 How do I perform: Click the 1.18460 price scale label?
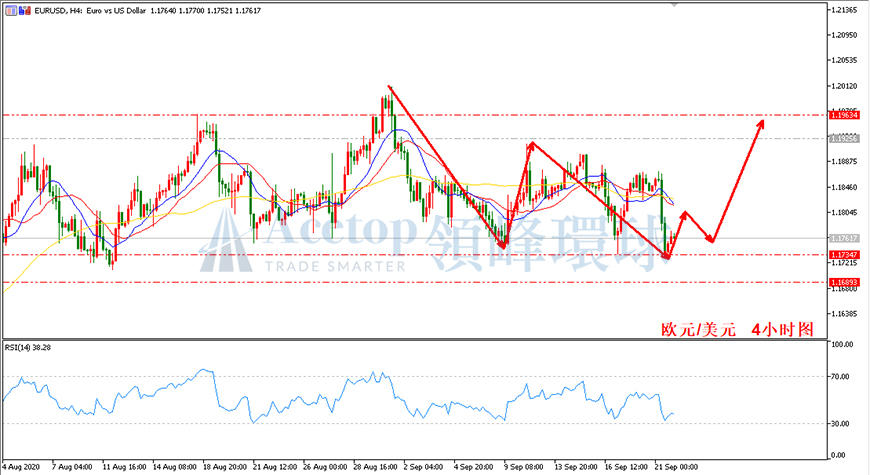(x=844, y=187)
